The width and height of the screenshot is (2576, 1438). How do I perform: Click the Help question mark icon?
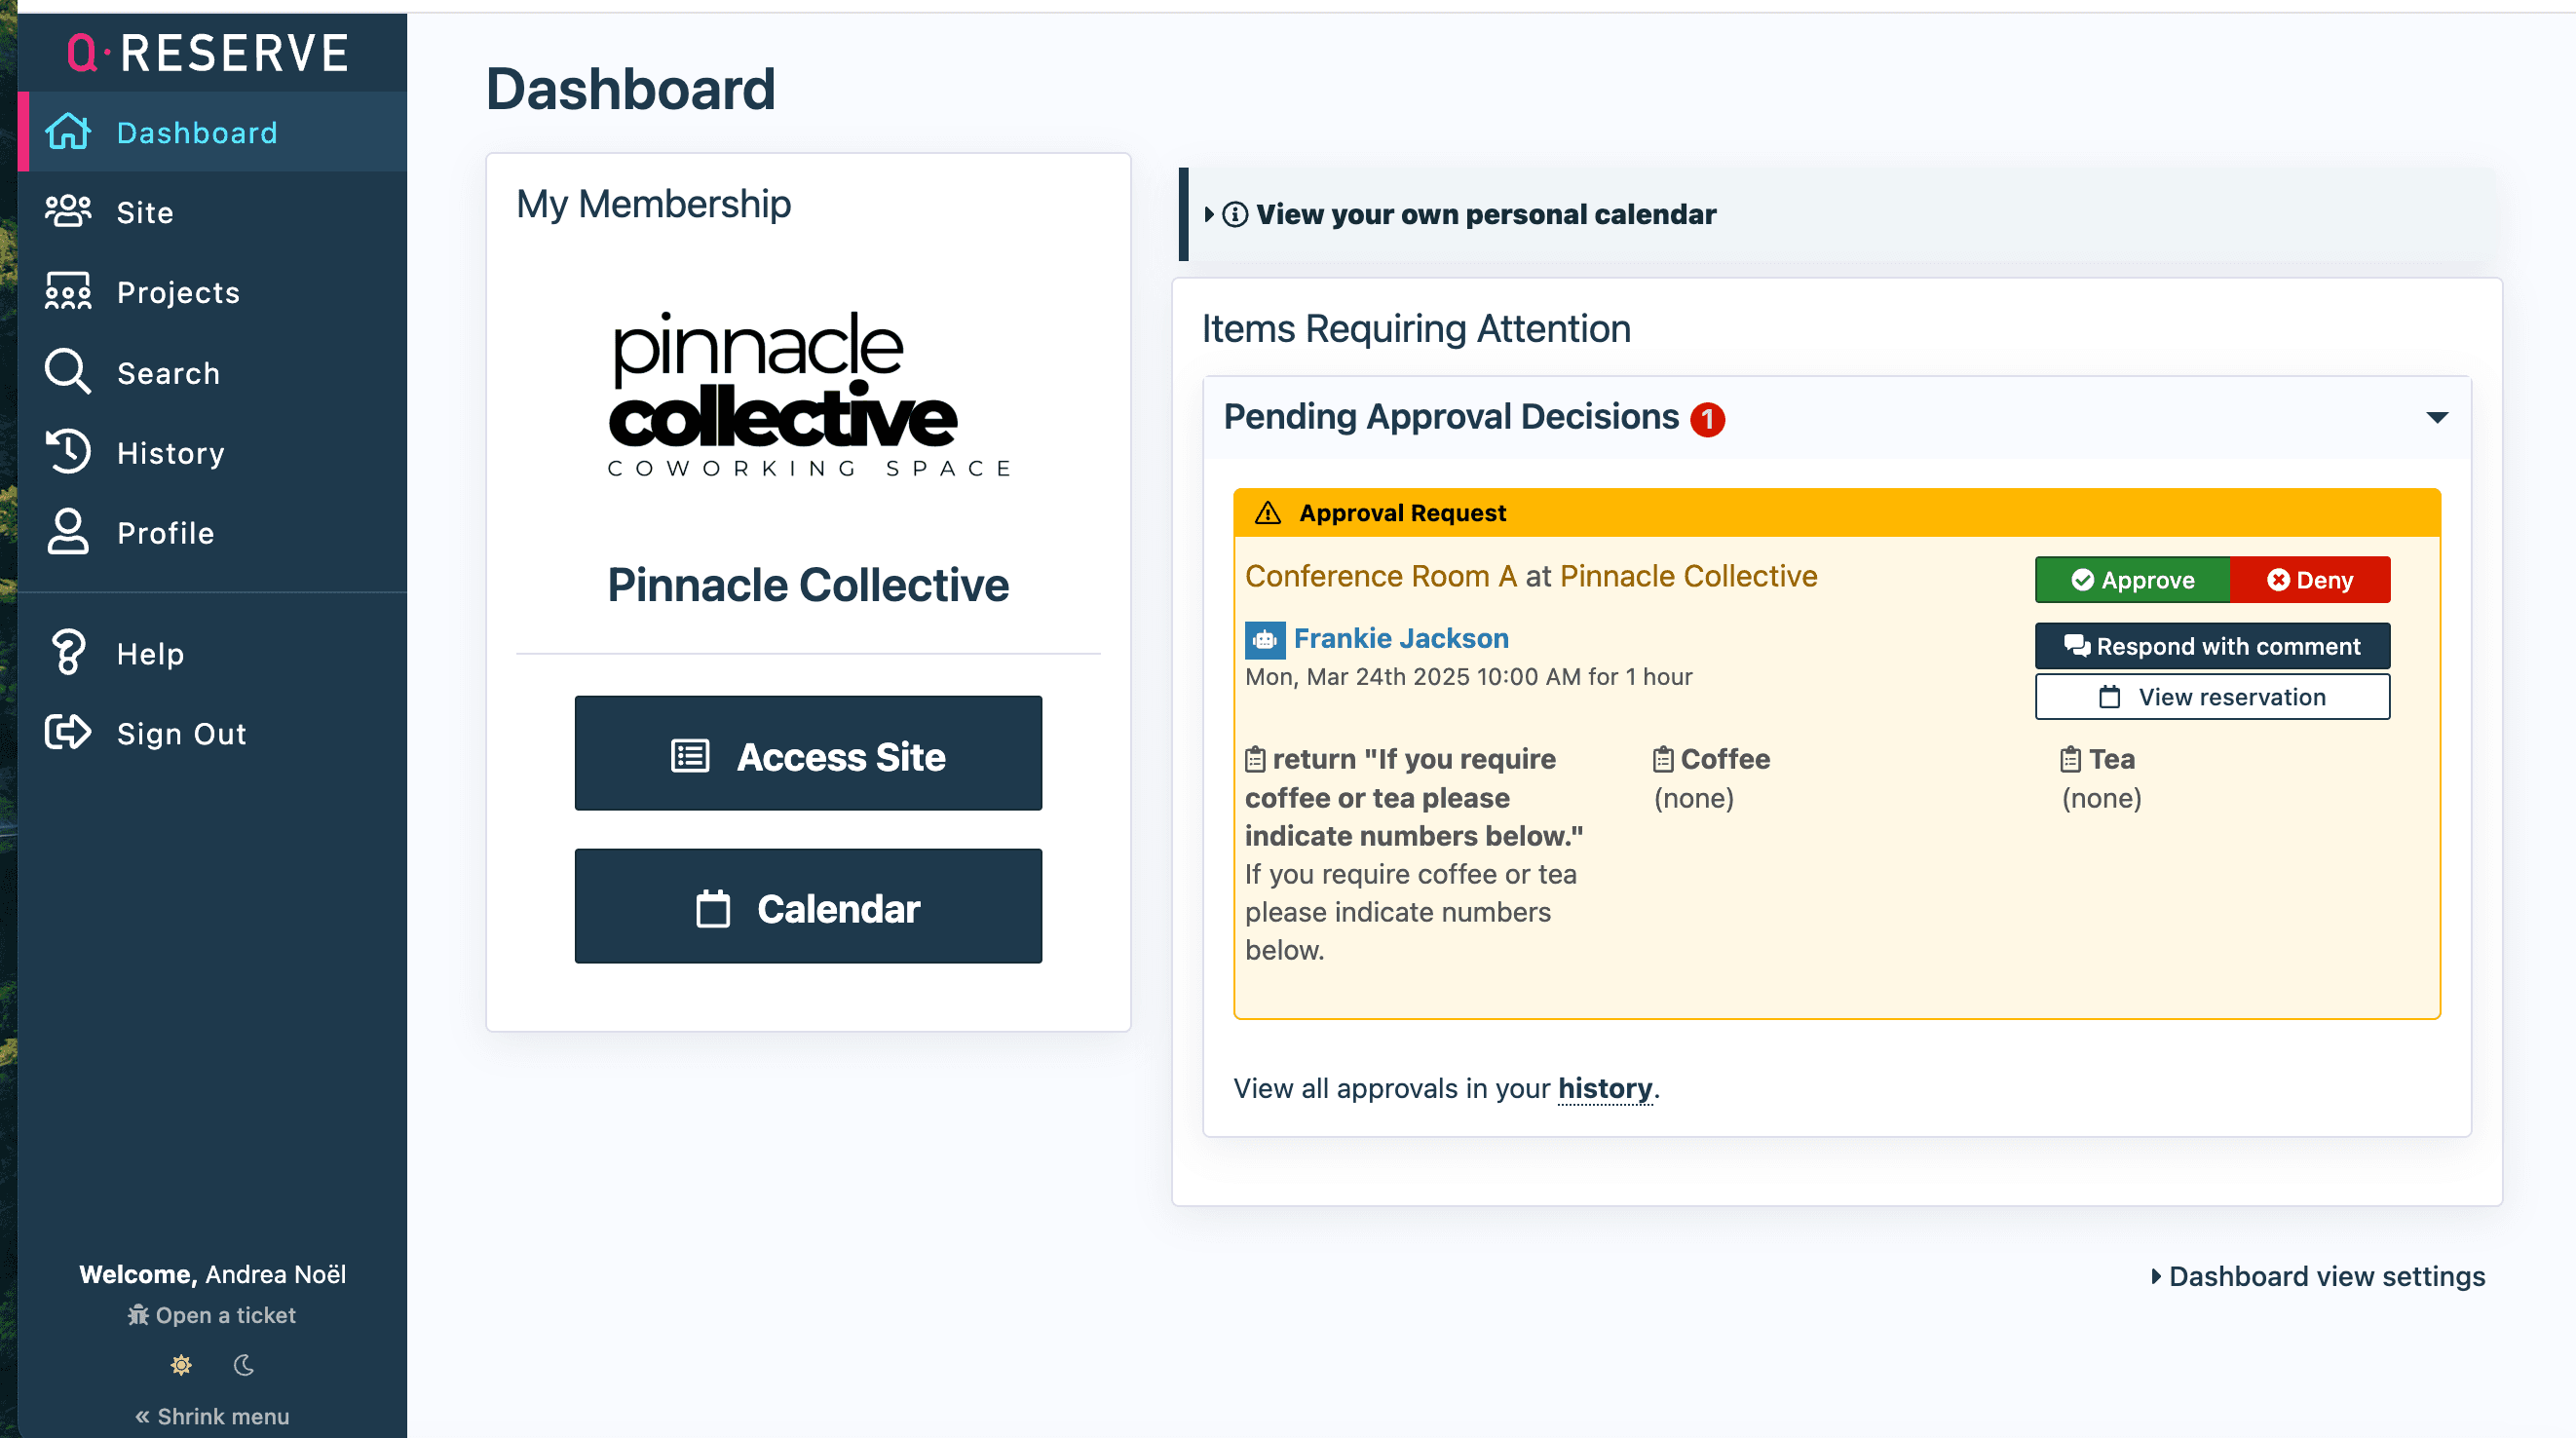coord(68,653)
